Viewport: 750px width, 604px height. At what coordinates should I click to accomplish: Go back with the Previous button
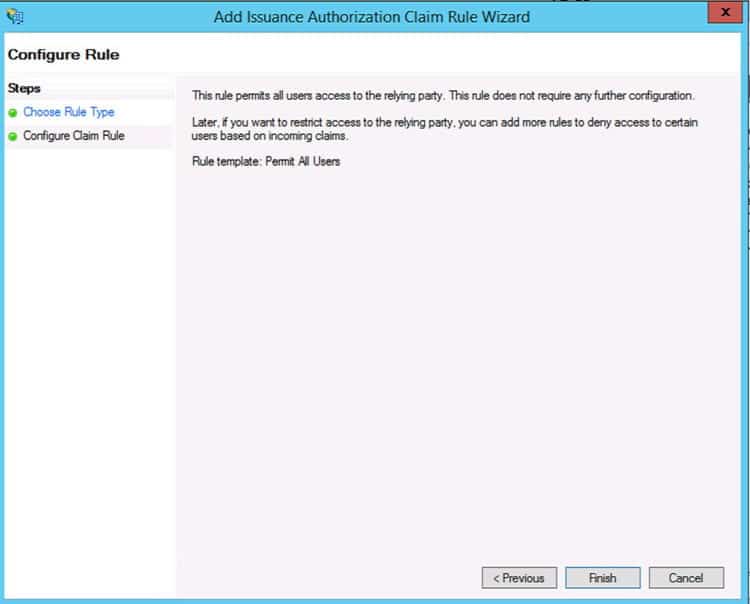pos(519,578)
